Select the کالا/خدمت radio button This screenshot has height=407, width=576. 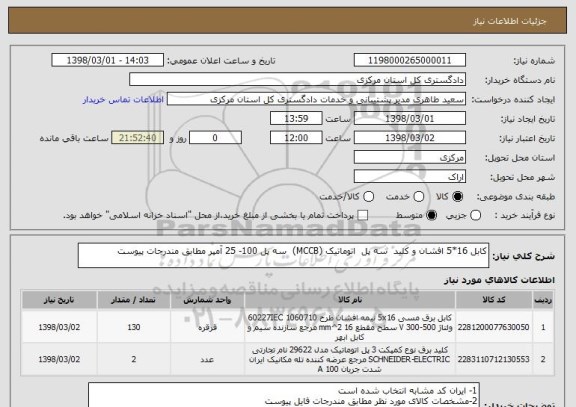click(x=368, y=197)
